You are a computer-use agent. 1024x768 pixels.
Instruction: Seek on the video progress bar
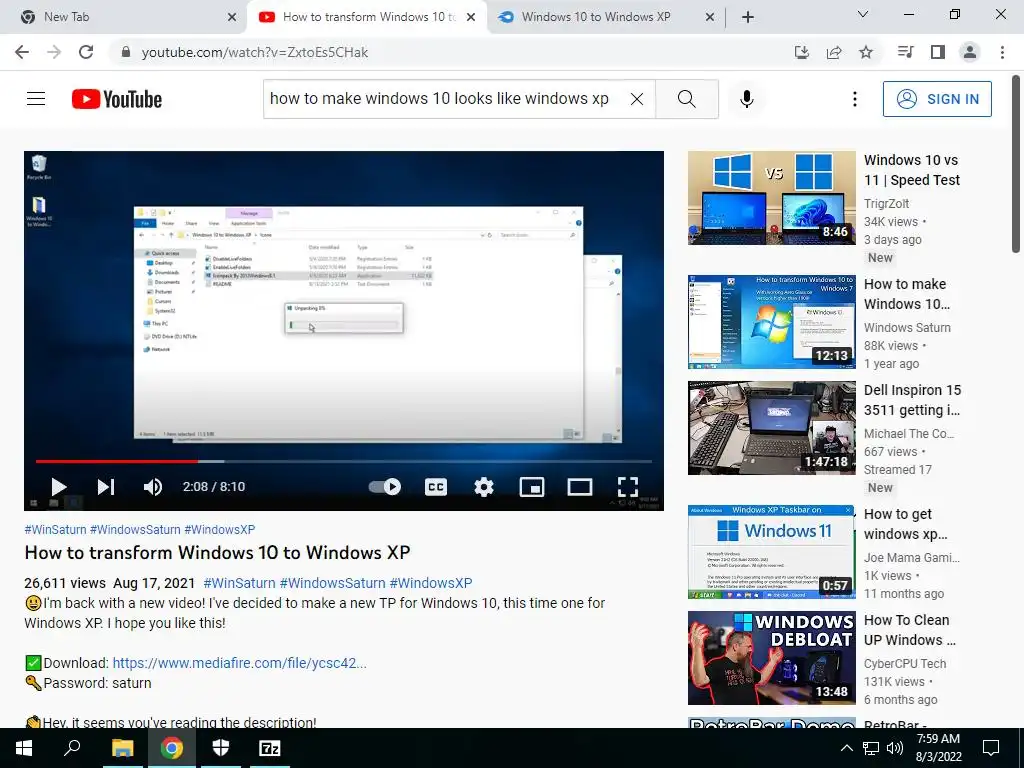[344, 461]
